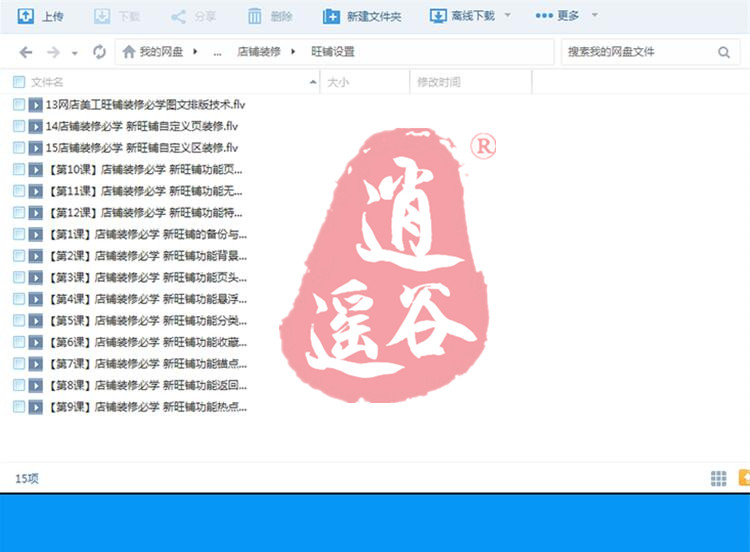Click the 旺铺设置 breadcrumb
The image size is (750, 552).
[x=333, y=52]
